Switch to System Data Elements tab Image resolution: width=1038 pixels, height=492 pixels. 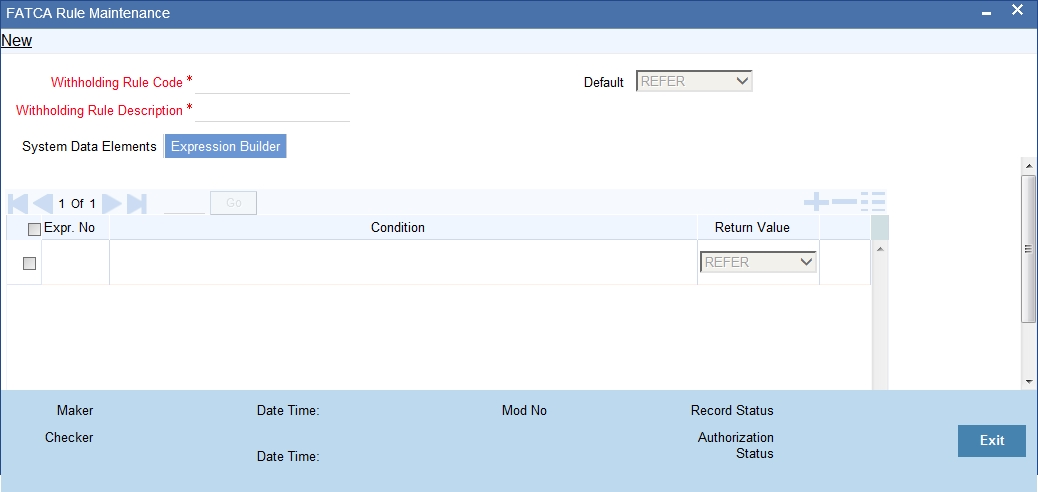[89, 146]
